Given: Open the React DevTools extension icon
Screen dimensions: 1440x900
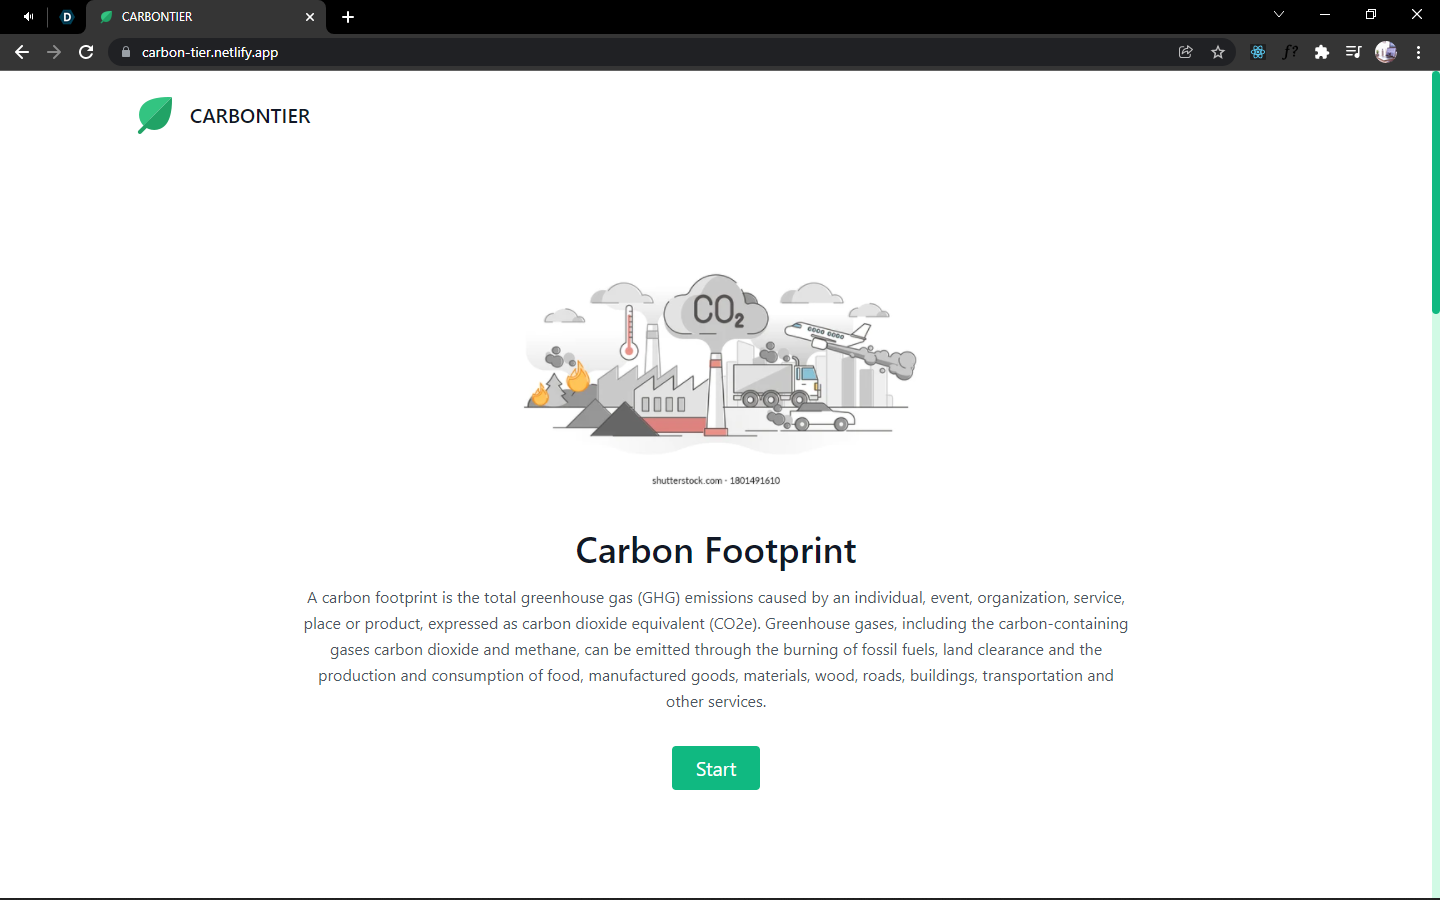Looking at the screenshot, I should click(1257, 51).
